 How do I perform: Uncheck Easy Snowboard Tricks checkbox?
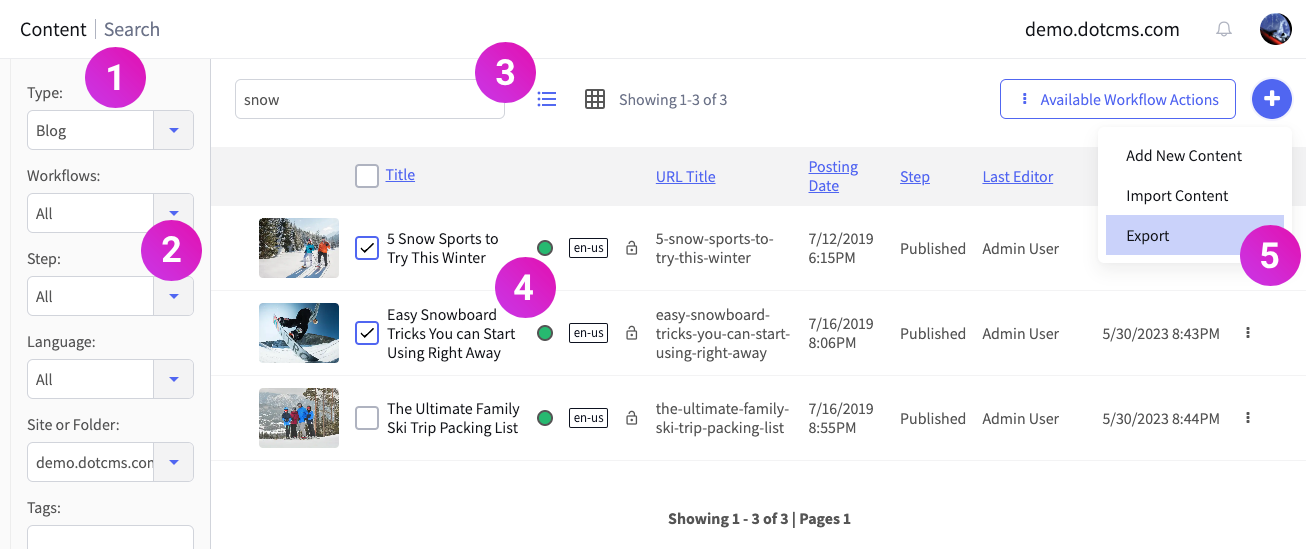367,332
